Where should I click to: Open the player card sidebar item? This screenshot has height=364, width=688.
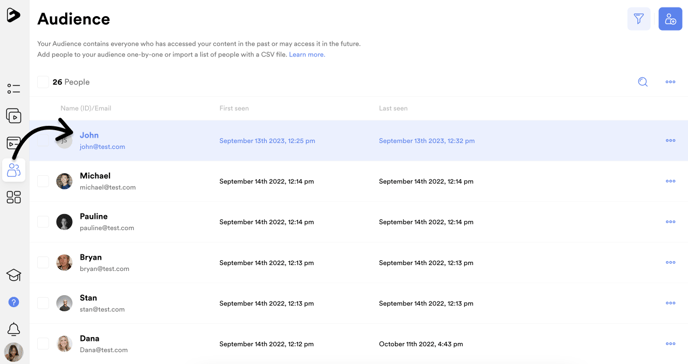point(12,143)
